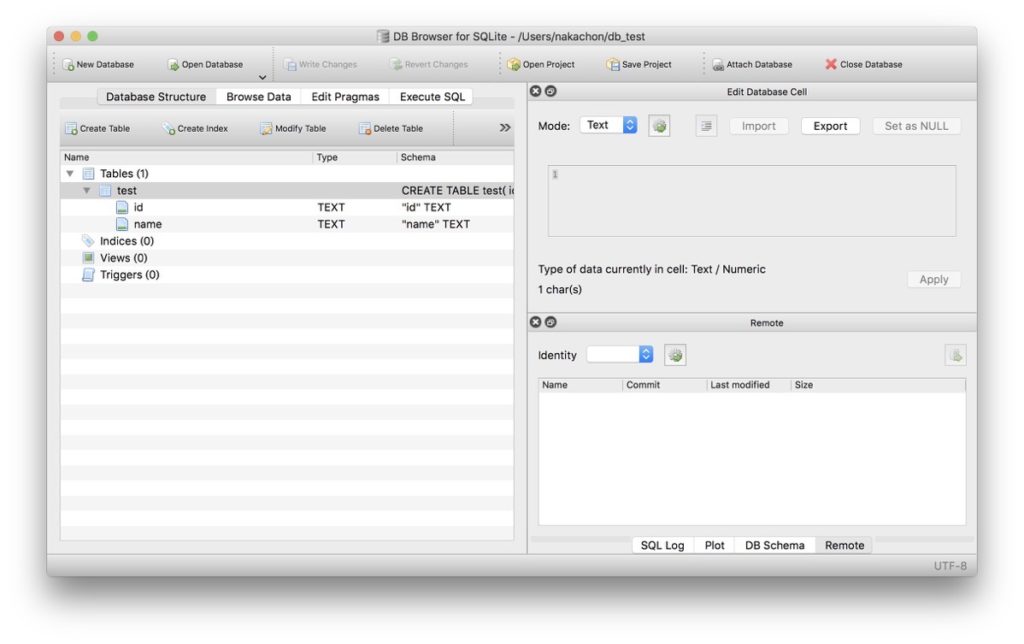Switch to the Browse Data tab
This screenshot has width=1024, height=644.
click(258, 97)
